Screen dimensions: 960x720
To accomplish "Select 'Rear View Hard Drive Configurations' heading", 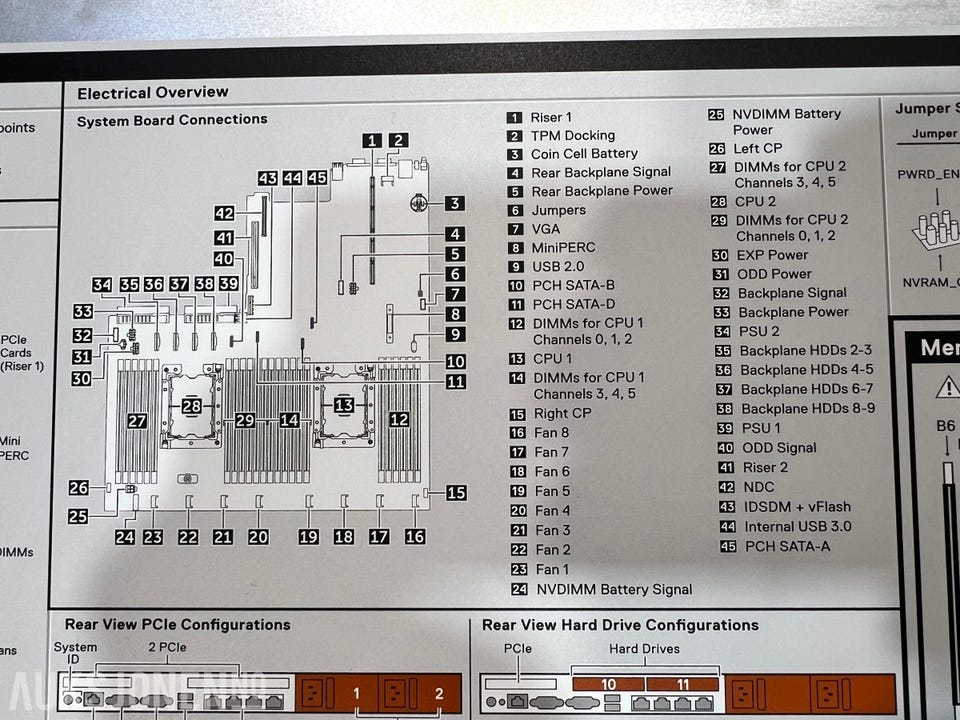I will (x=620, y=625).
